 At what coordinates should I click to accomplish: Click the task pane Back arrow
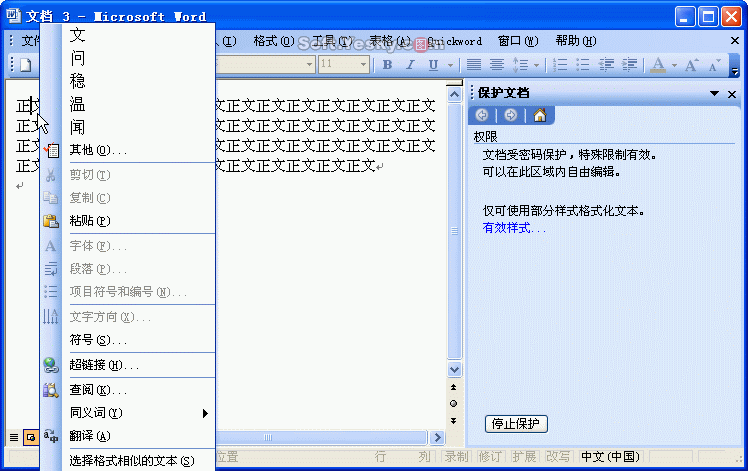coord(484,115)
